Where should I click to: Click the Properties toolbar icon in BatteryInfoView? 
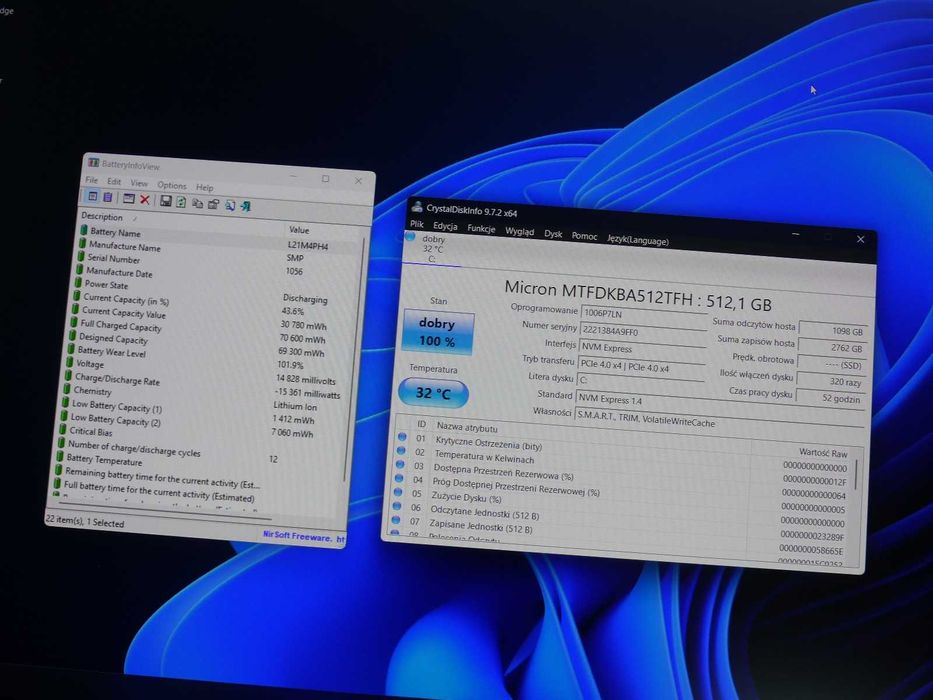pos(213,205)
